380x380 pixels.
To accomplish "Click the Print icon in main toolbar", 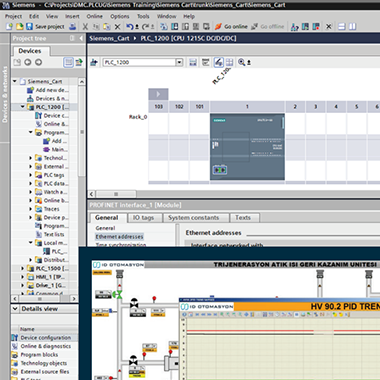I will pyautogui.click(x=72, y=26).
